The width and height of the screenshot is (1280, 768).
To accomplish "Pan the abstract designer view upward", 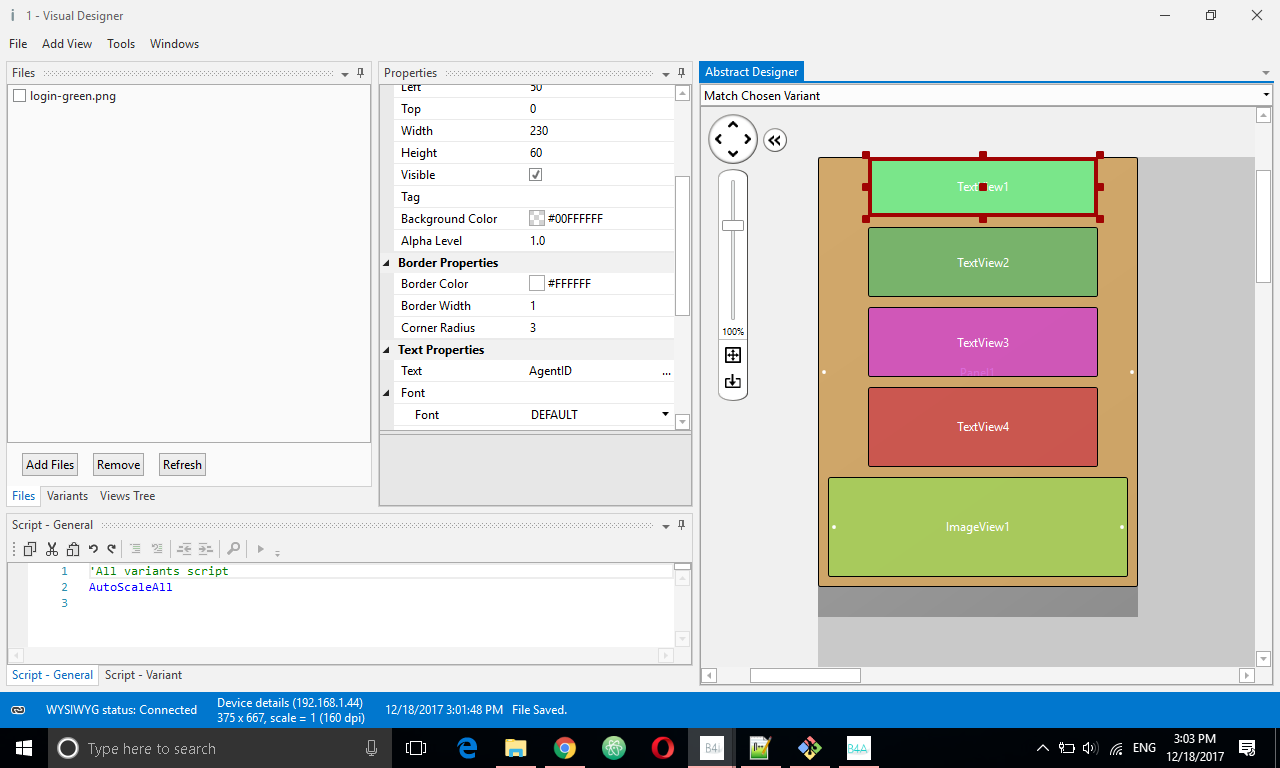I will tap(733, 124).
